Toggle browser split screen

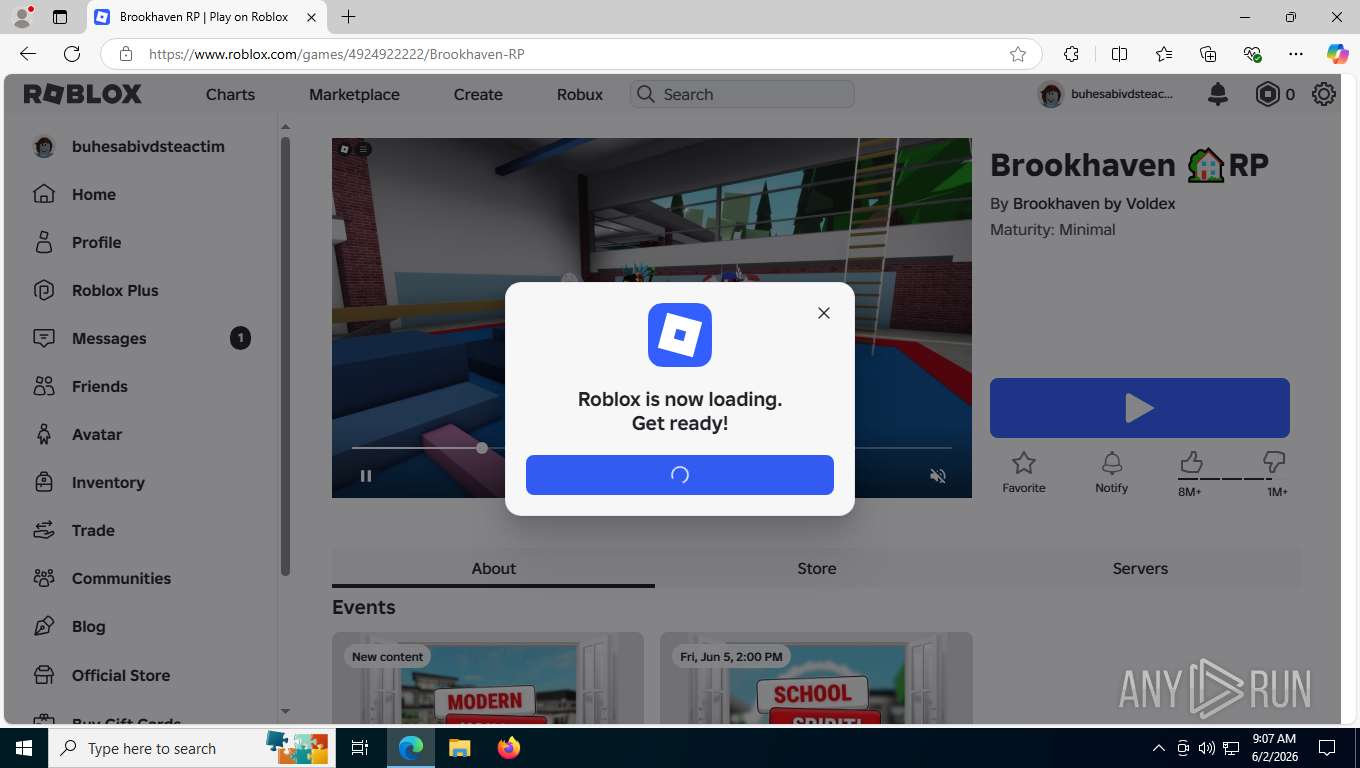[x=1119, y=54]
